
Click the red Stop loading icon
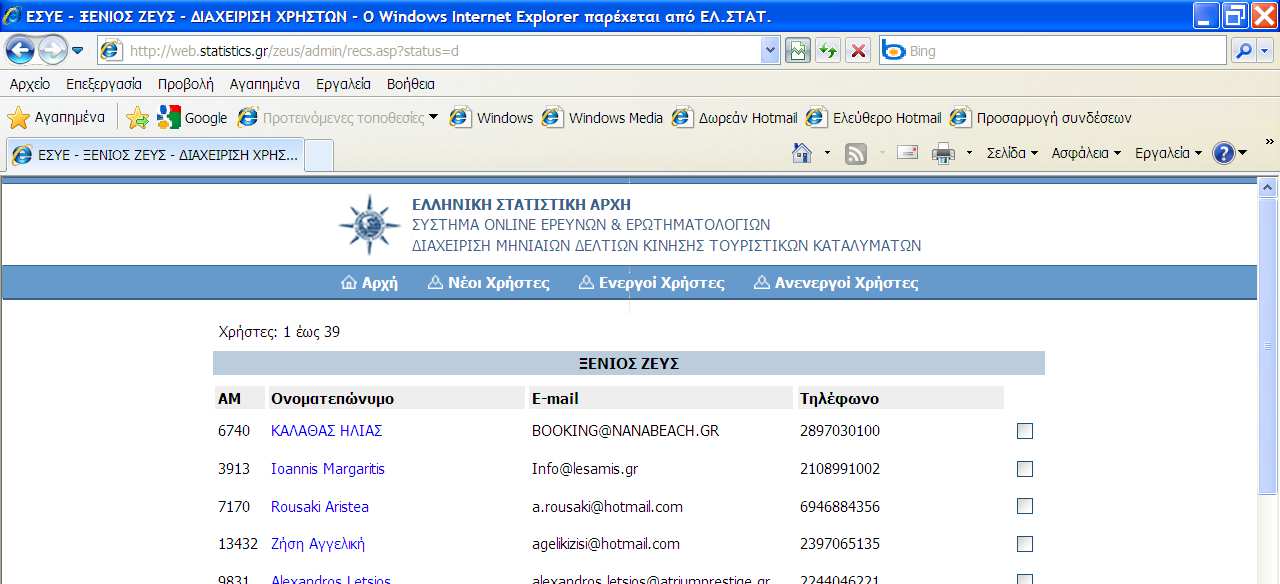click(857, 50)
